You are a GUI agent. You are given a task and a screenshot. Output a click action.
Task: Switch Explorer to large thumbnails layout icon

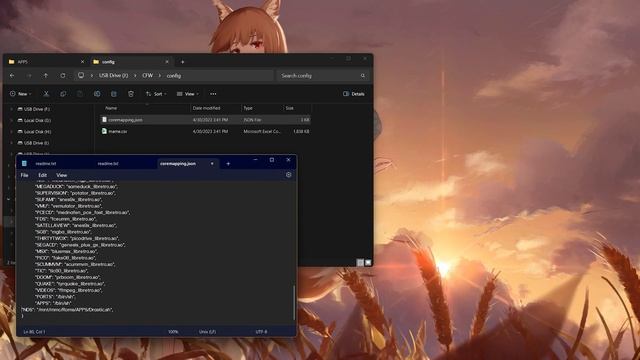[368, 262]
